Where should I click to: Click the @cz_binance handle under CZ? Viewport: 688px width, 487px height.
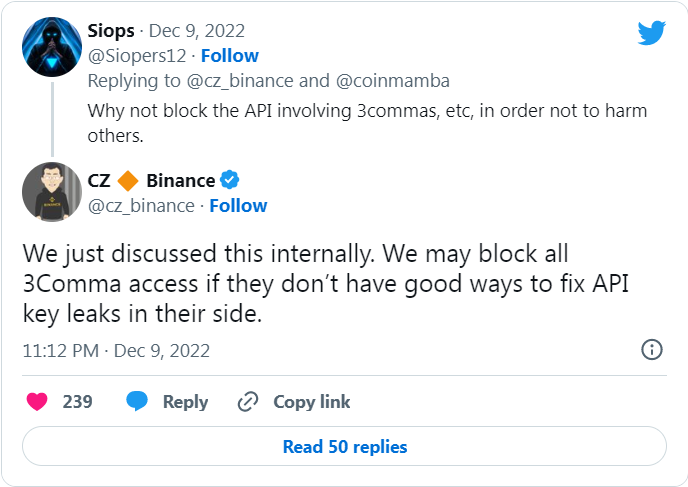click(x=141, y=205)
